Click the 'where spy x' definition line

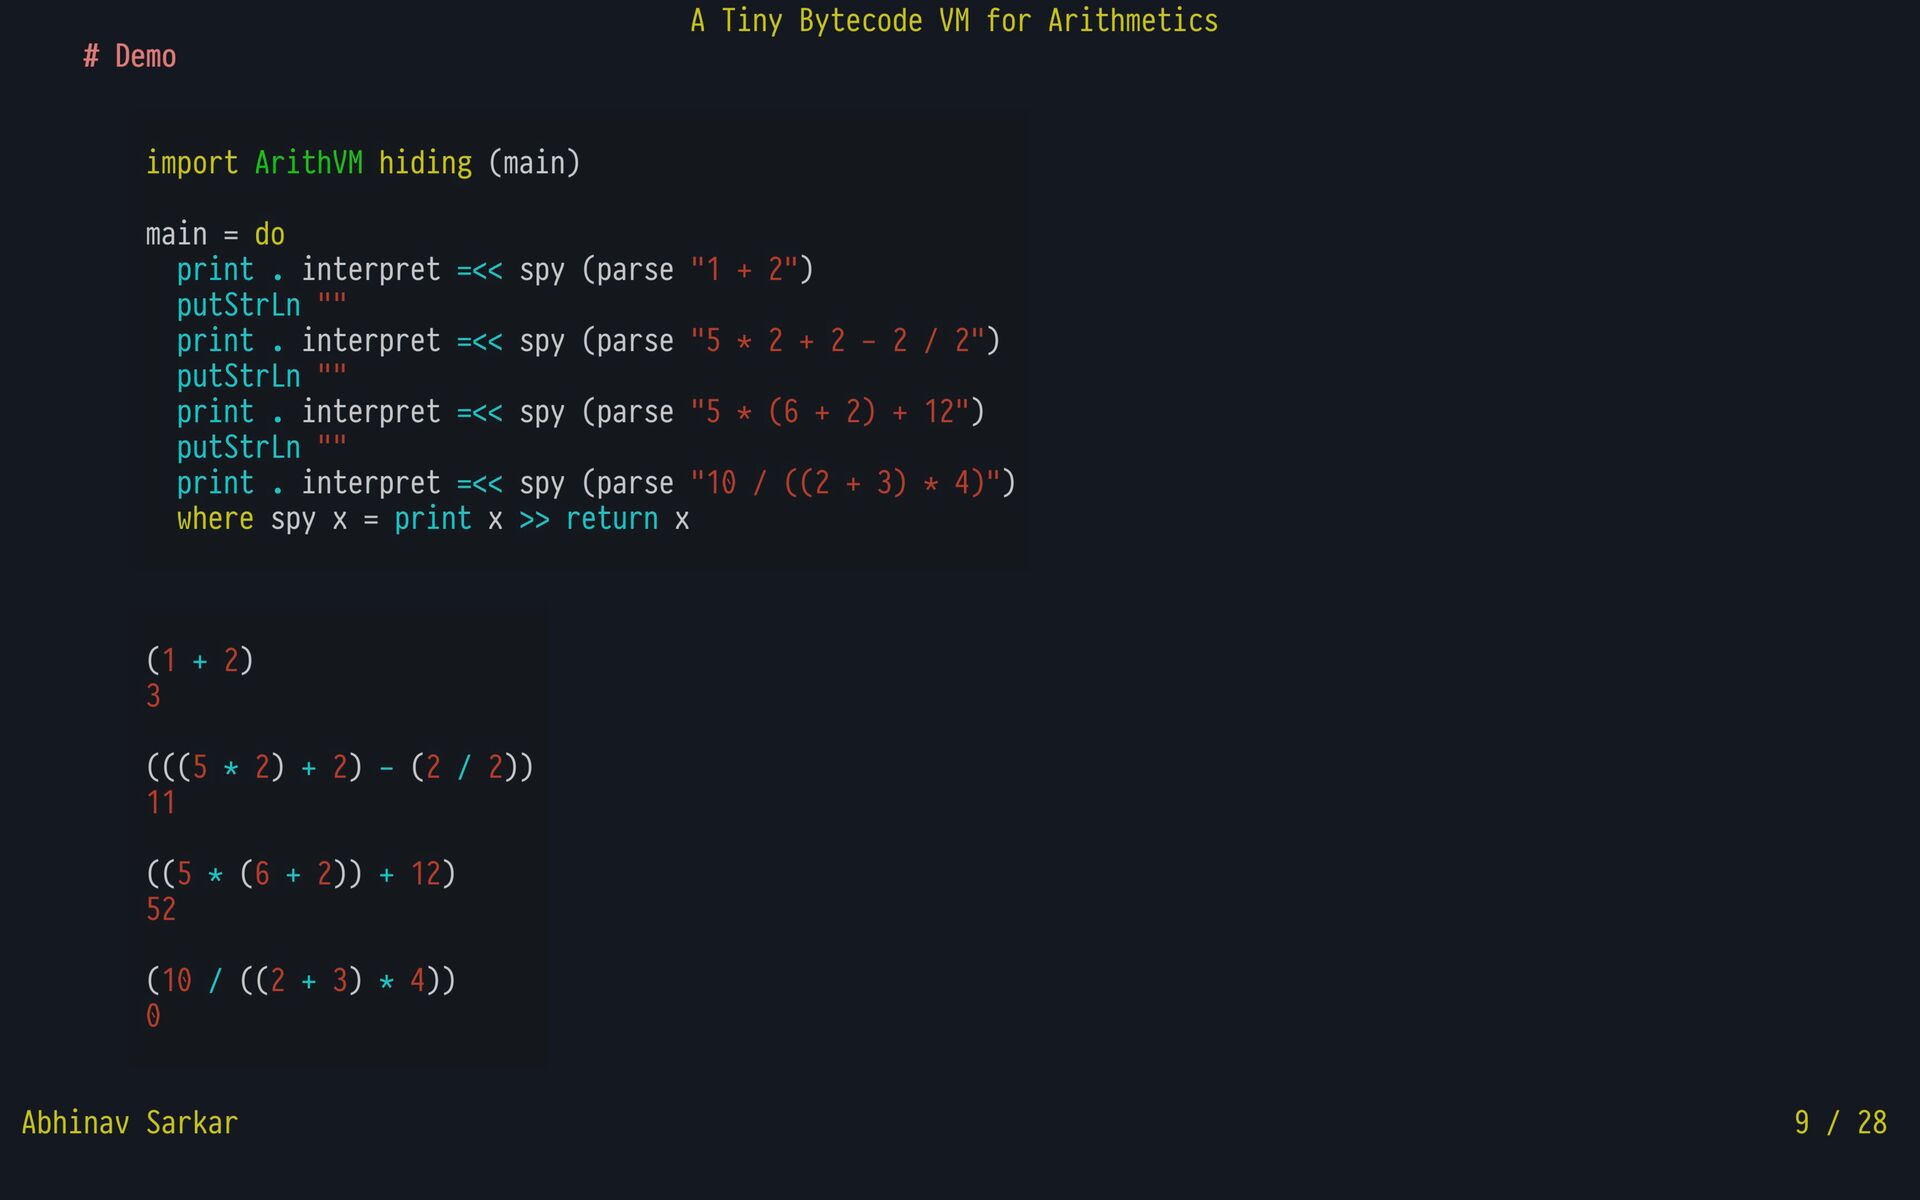point(432,519)
